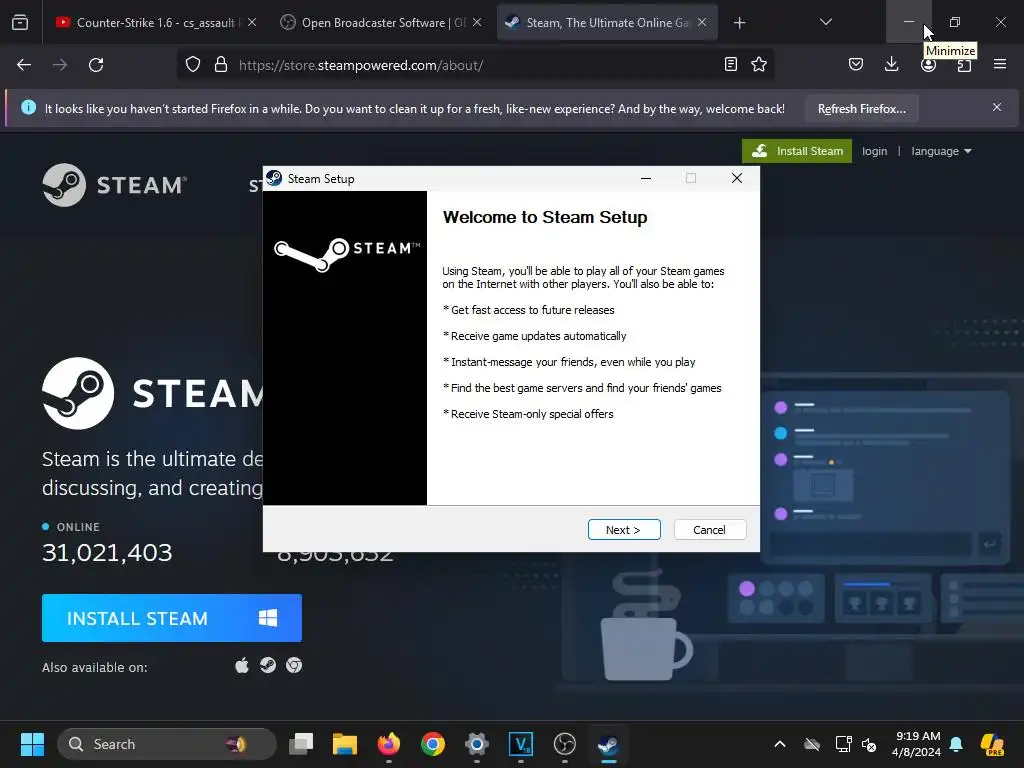
Task: Open the Windows Start menu
Action: (x=32, y=744)
